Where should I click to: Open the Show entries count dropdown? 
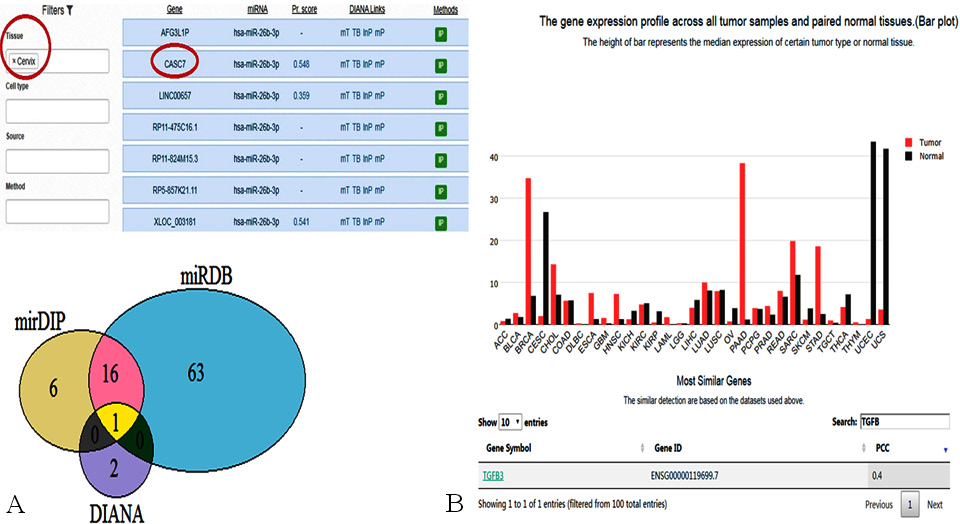coord(510,422)
